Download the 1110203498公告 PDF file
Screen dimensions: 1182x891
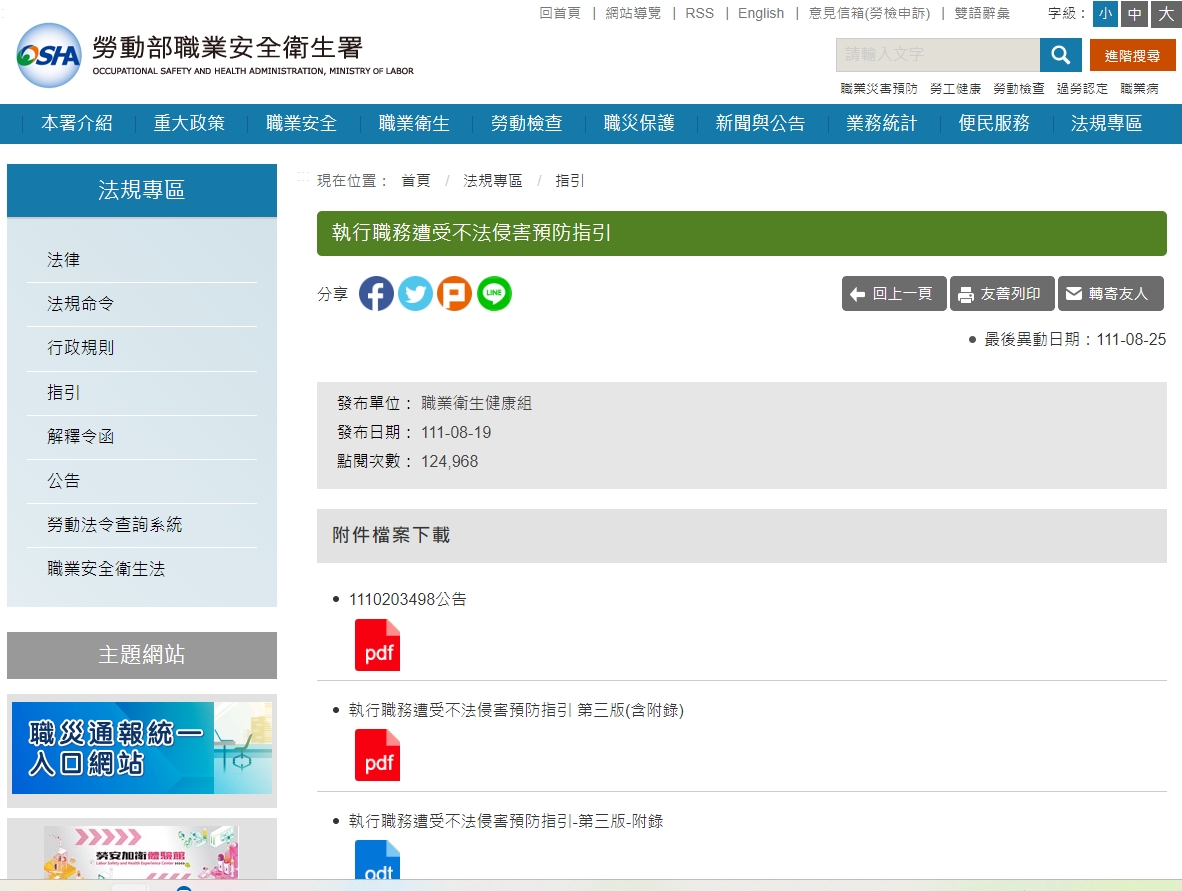coord(377,645)
